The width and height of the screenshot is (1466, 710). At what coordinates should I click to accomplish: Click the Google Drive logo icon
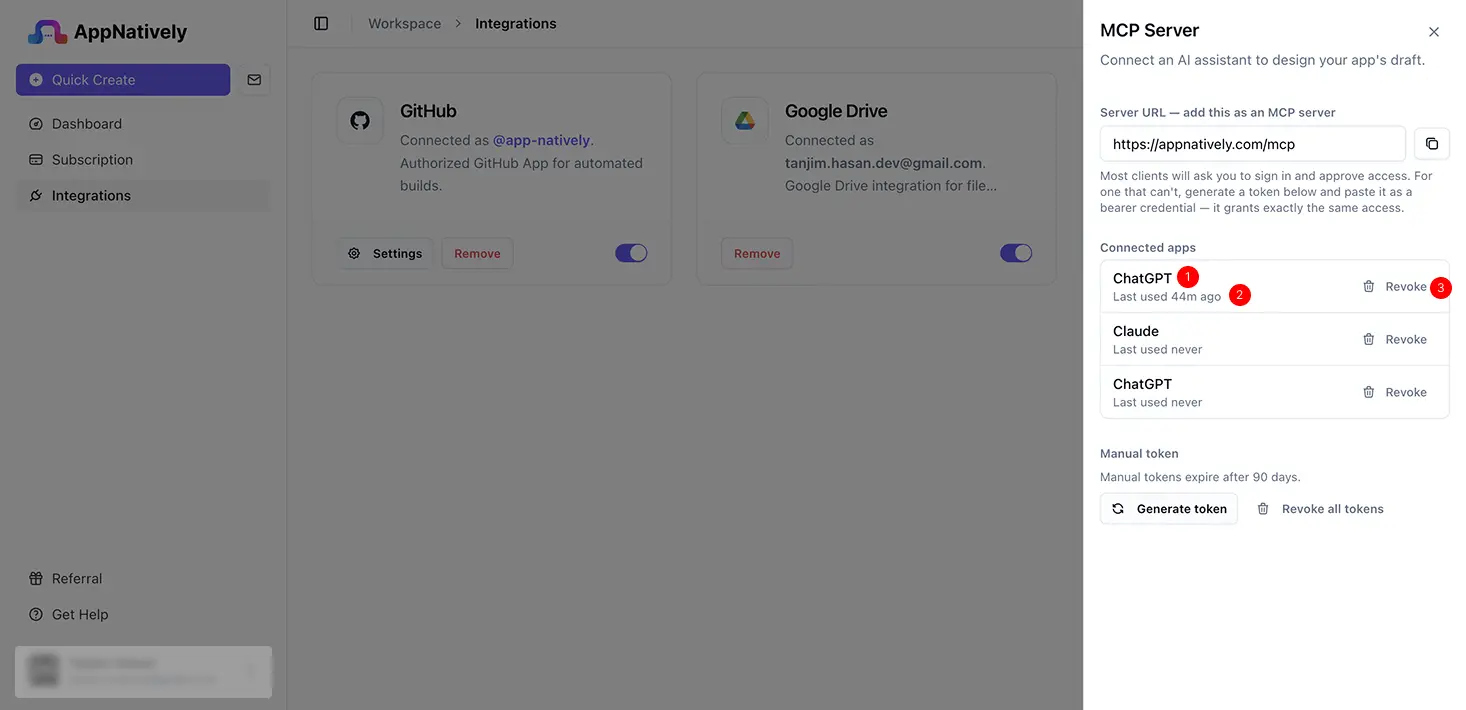[x=745, y=121]
